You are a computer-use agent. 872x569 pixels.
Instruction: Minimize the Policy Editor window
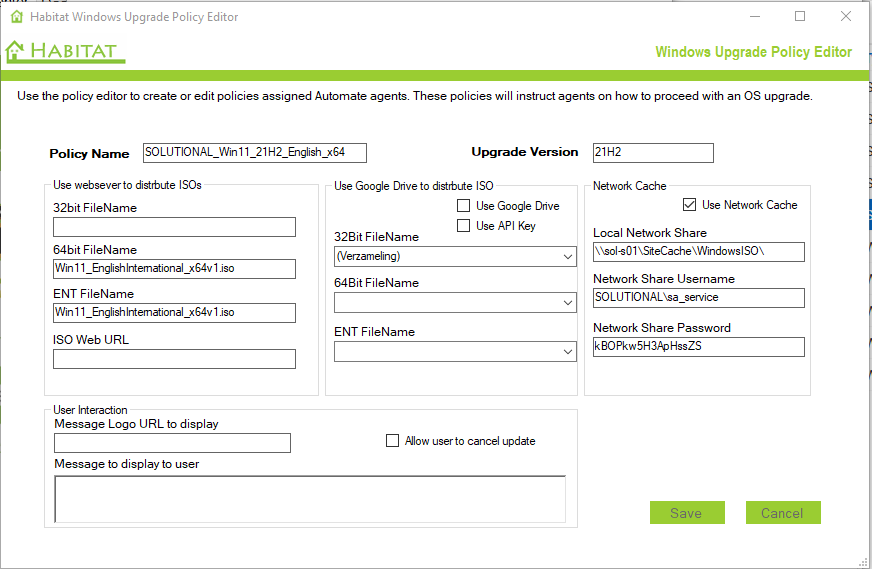point(755,17)
